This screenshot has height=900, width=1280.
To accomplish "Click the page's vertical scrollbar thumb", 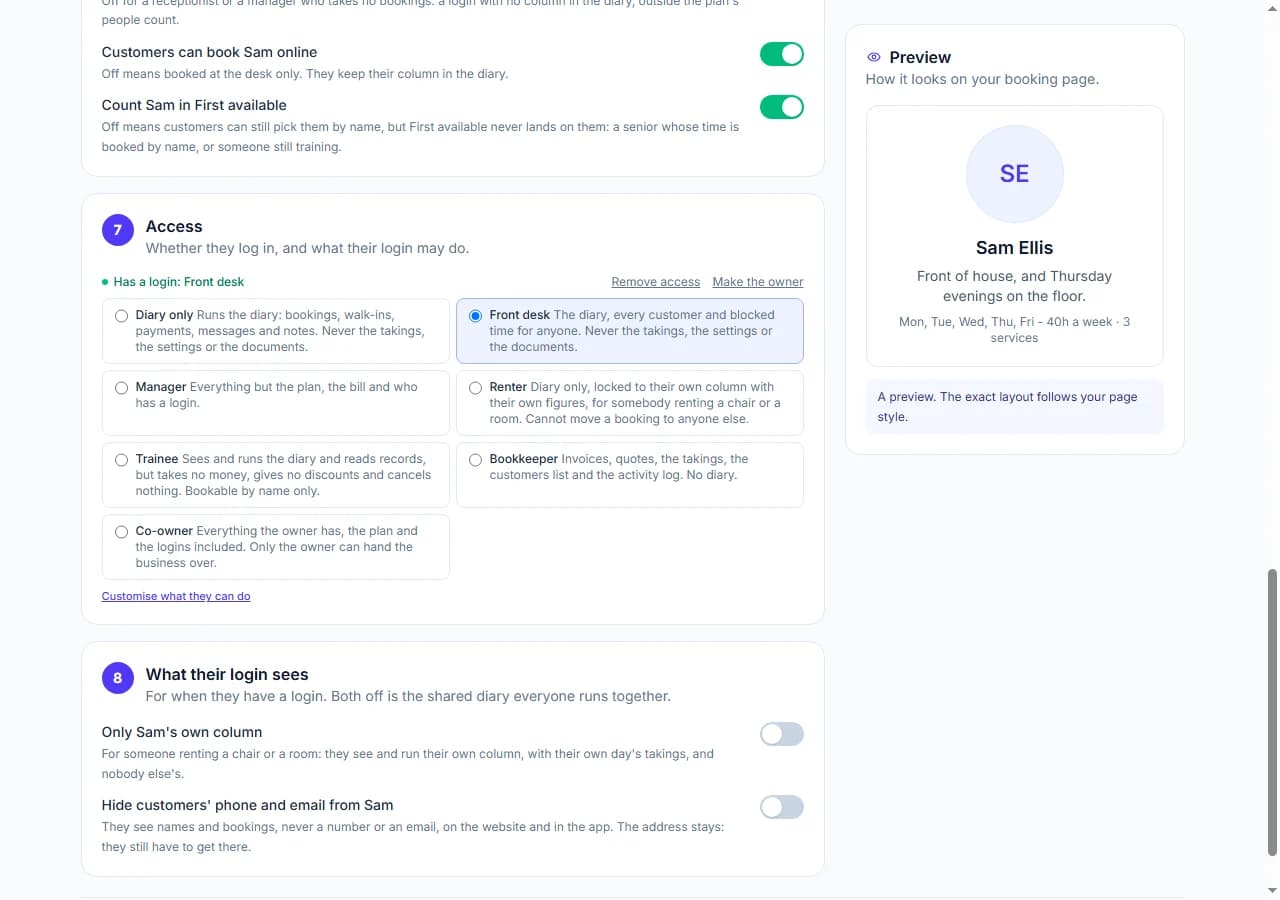I will 1272,712.
